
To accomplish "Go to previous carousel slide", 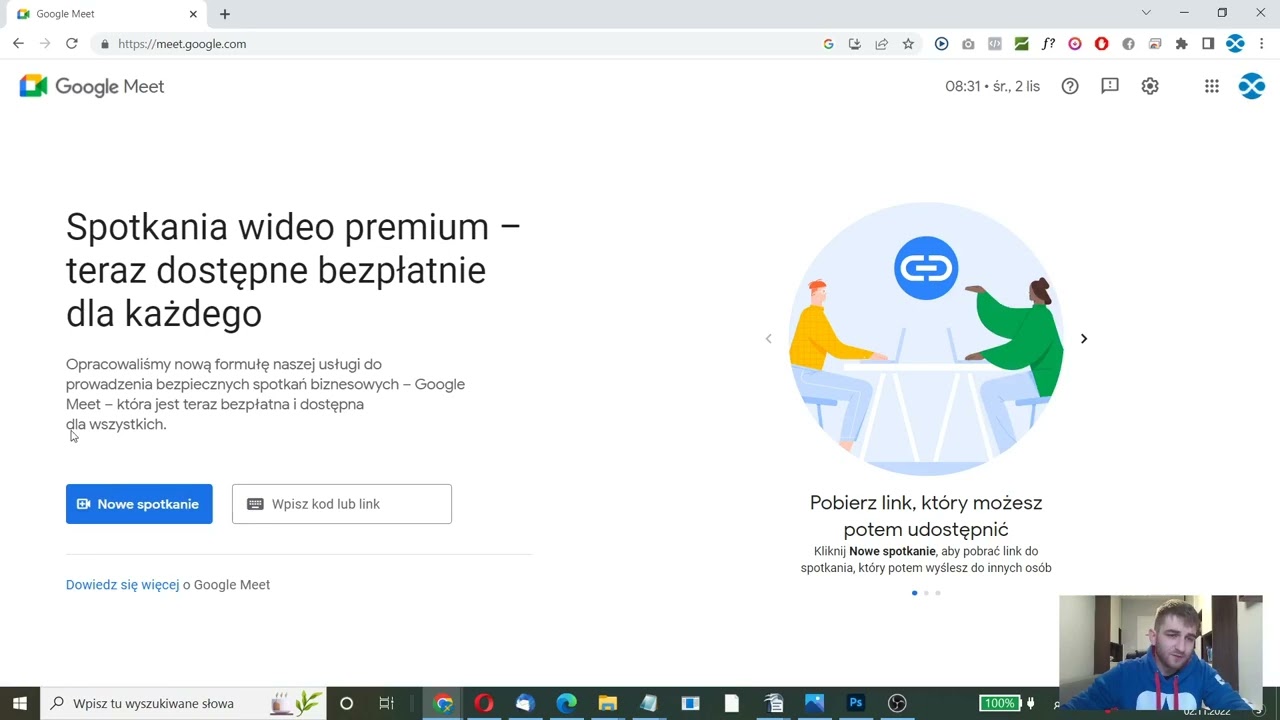I will click(768, 339).
